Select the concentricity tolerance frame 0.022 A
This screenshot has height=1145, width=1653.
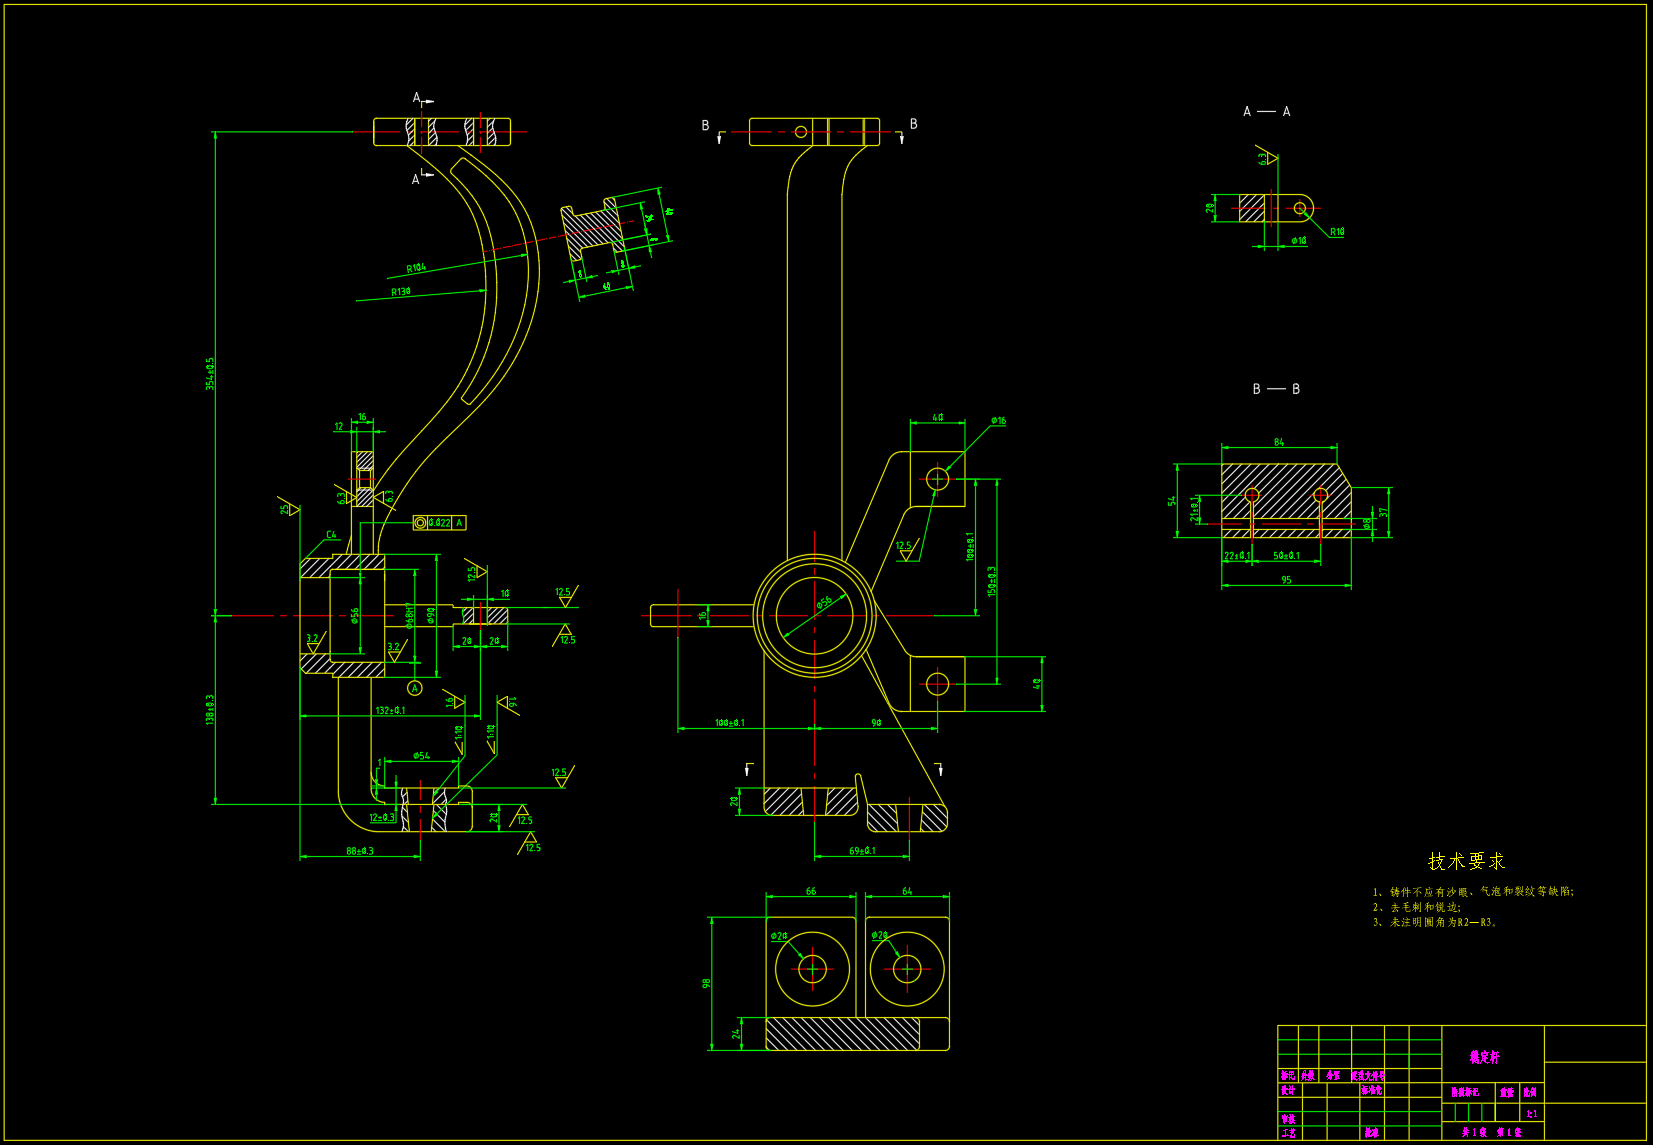(439, 523)
